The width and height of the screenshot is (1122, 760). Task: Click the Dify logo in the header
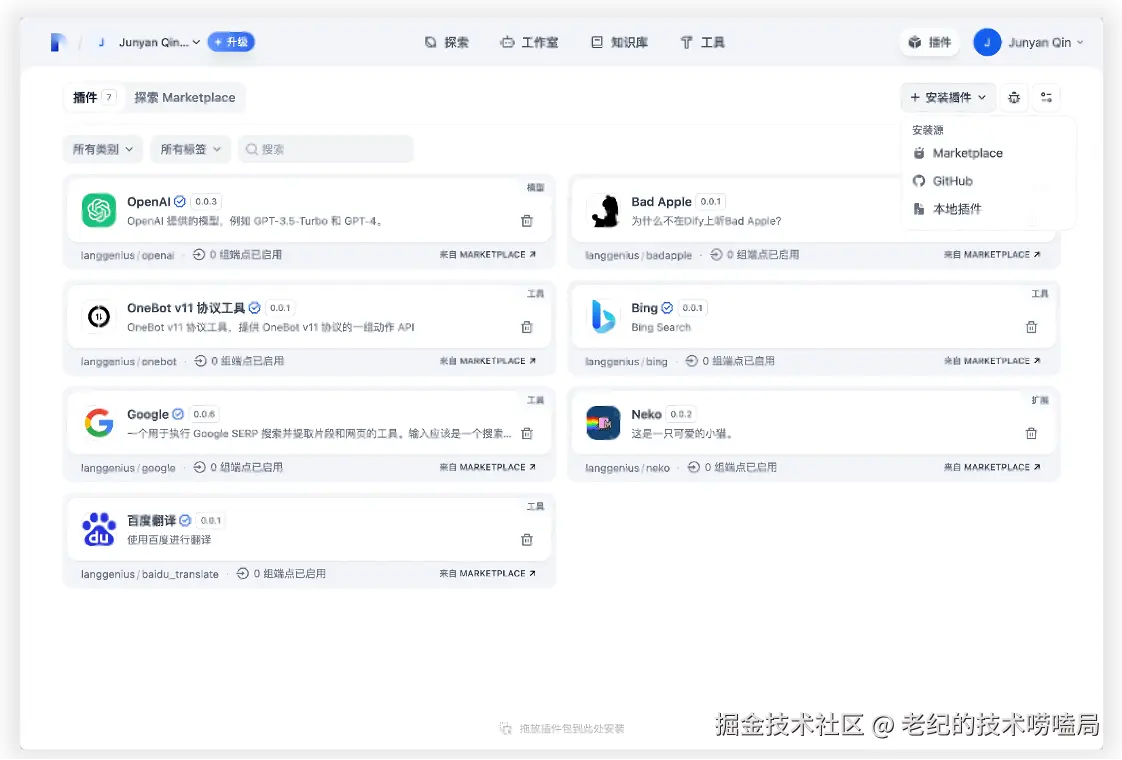click(x=59, y=42)
